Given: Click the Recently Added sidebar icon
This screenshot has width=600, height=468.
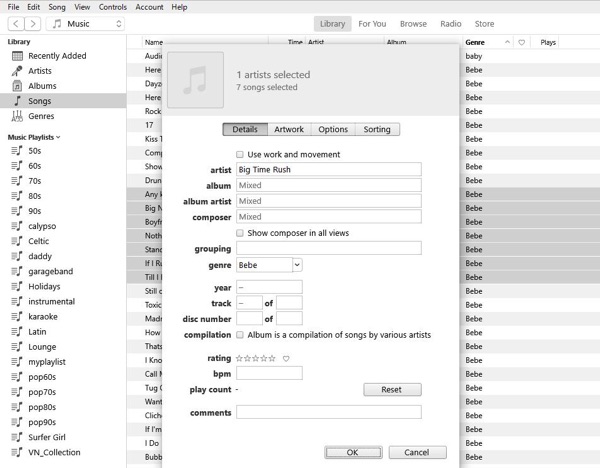Looking at the screenshot, I should (17, 56).
